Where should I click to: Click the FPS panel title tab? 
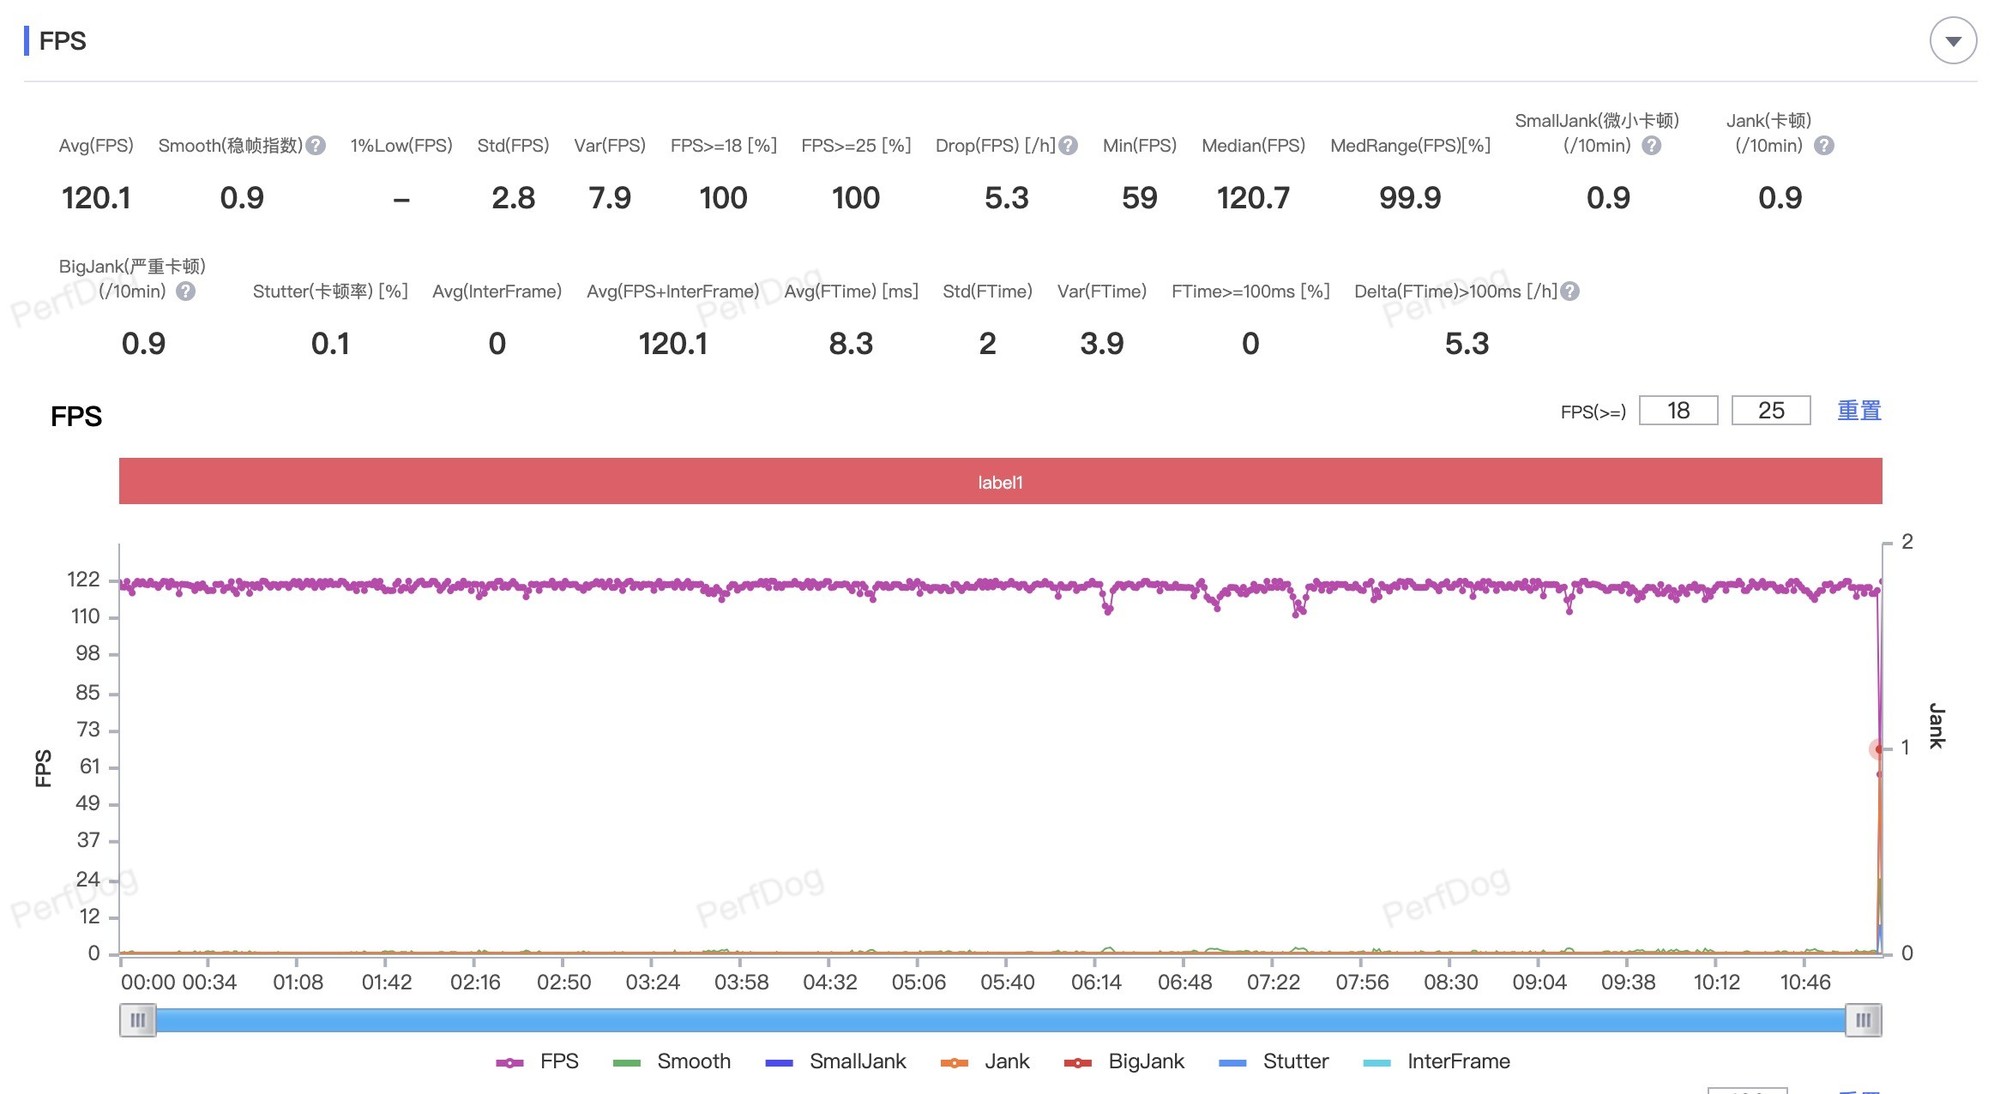click(x=65, y=39)
